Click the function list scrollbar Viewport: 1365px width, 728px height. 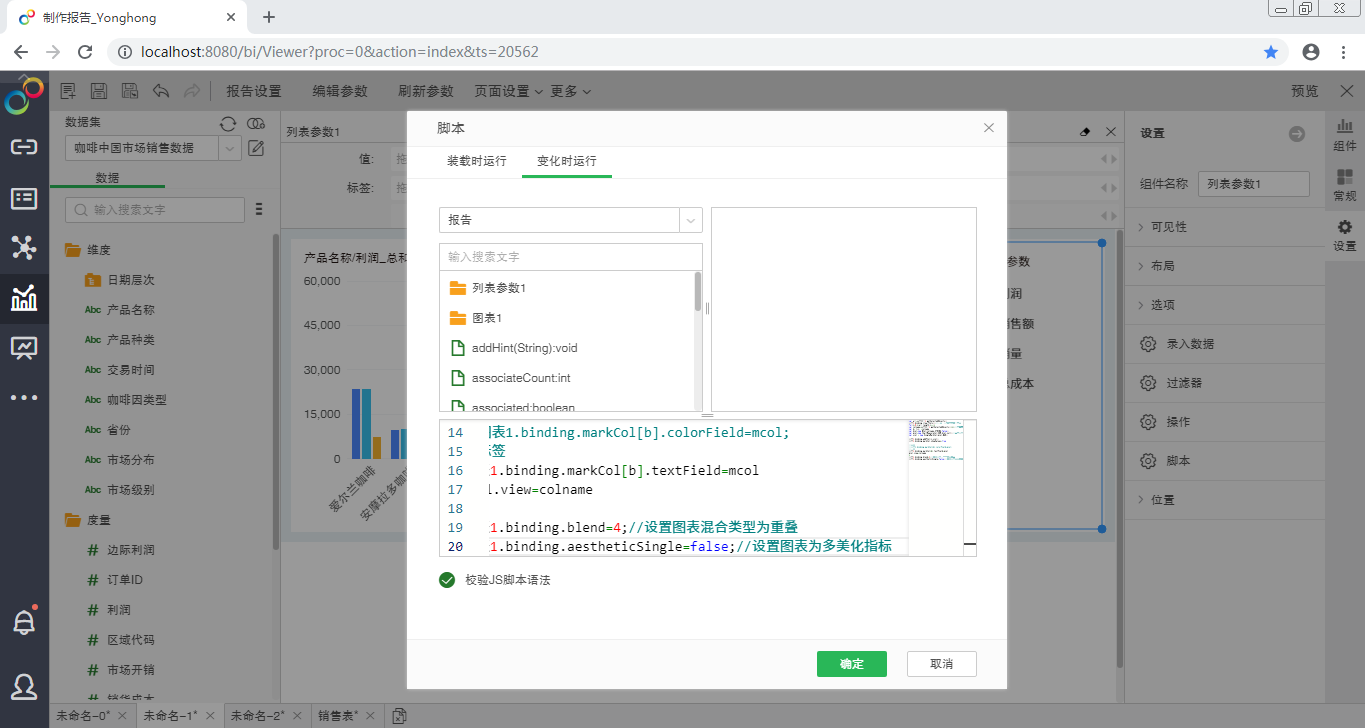point(697,292)
